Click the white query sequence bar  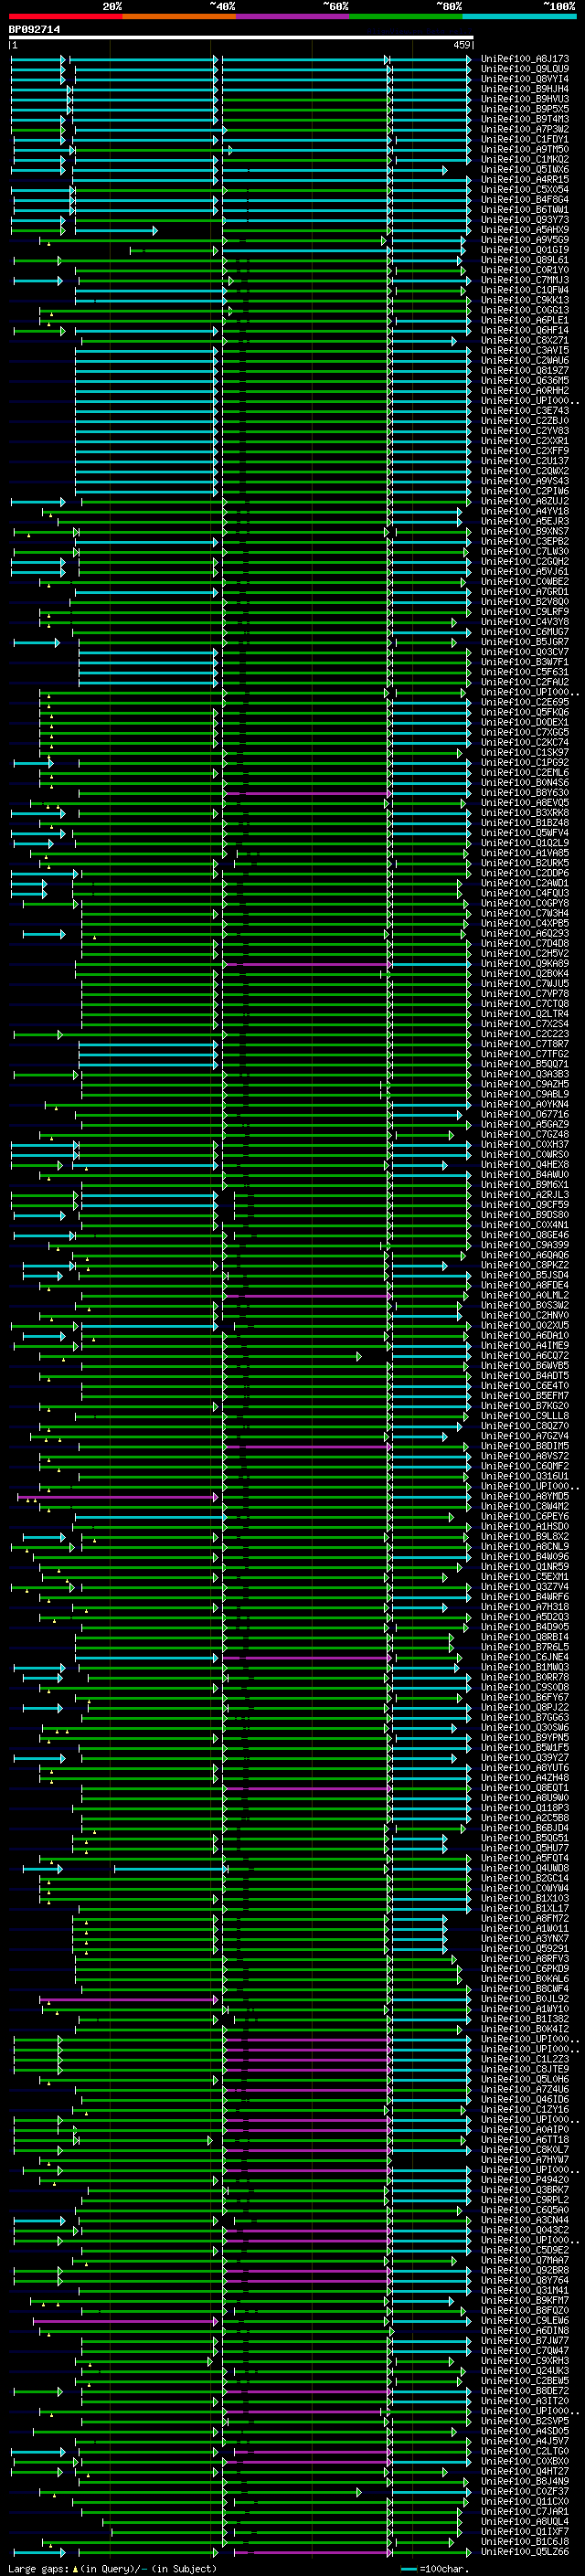point(240,38)
